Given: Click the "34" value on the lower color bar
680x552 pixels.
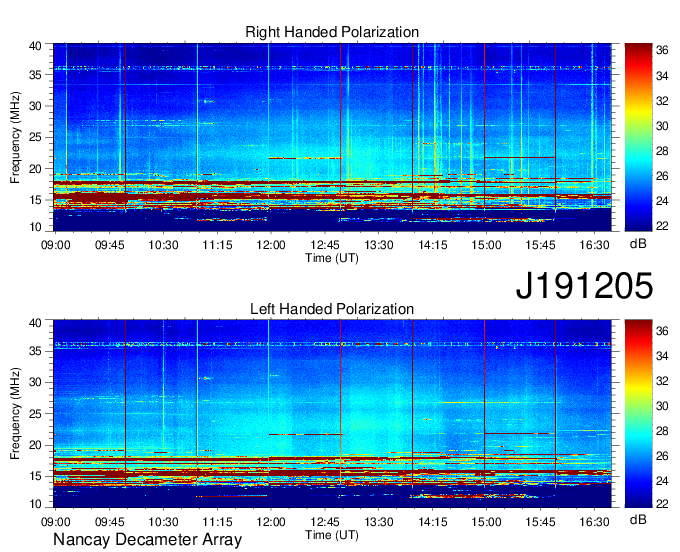Looking at the screenshot, I should tap(662, 356).
